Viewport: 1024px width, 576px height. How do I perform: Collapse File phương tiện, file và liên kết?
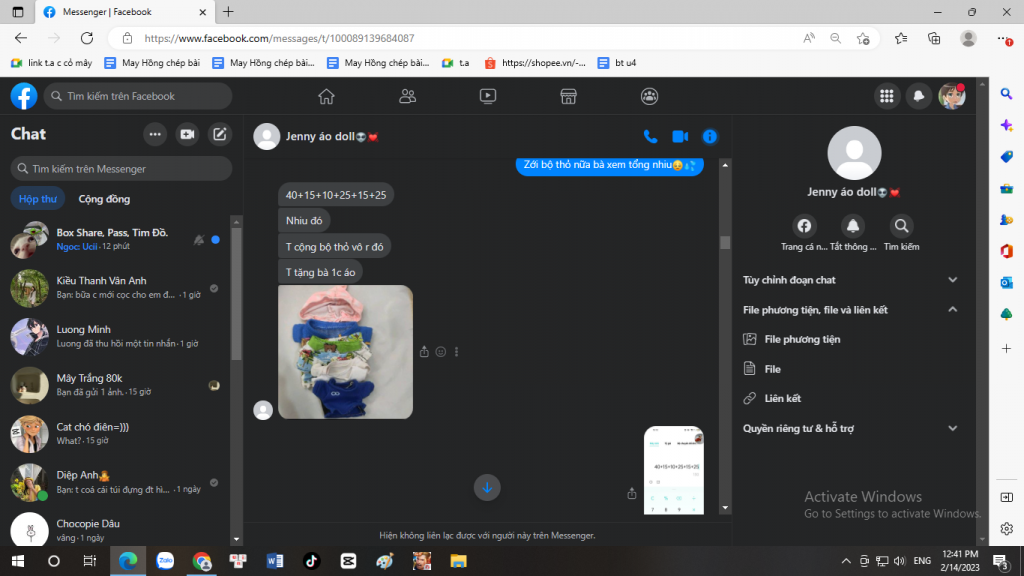952,310
